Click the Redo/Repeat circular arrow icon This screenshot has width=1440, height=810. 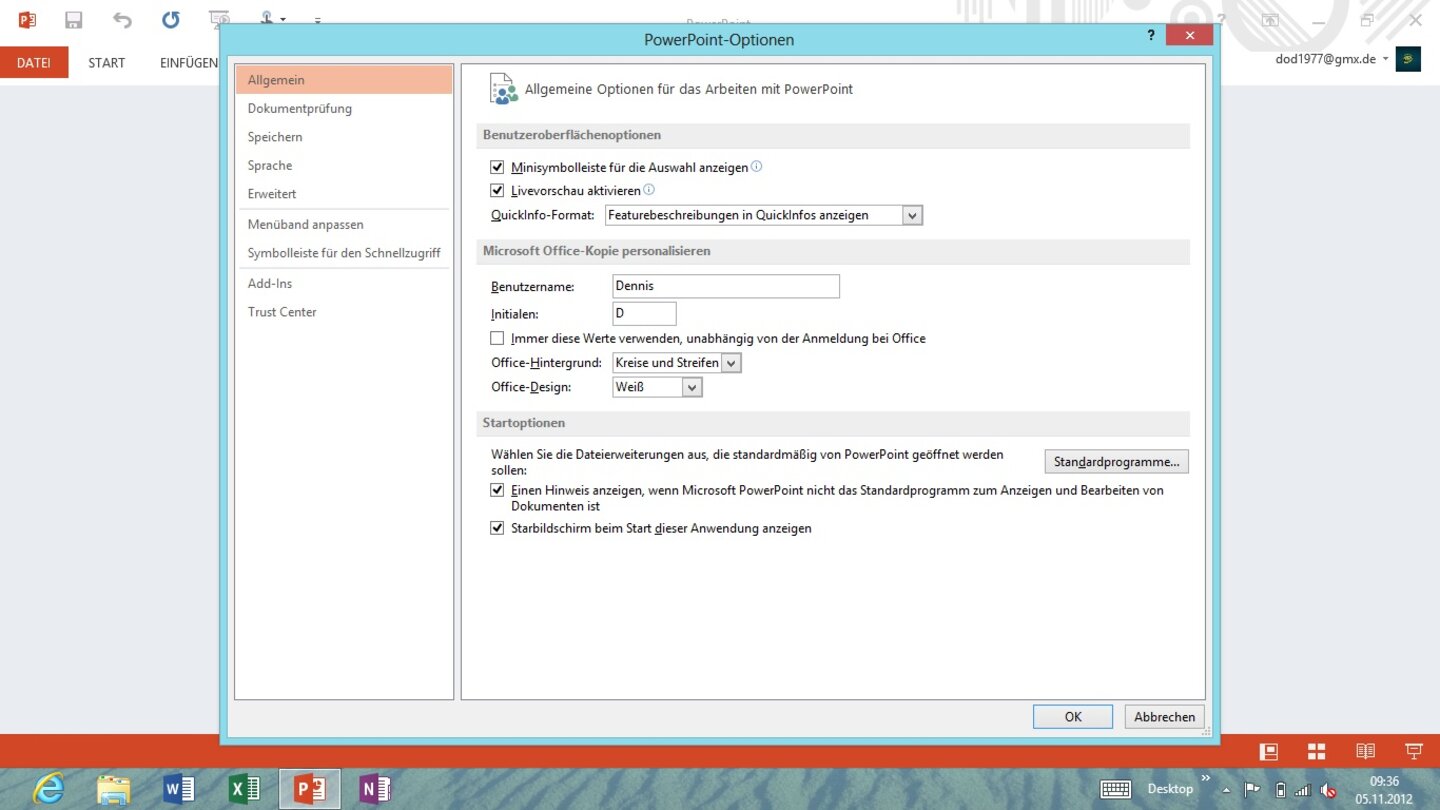(170, 20)
